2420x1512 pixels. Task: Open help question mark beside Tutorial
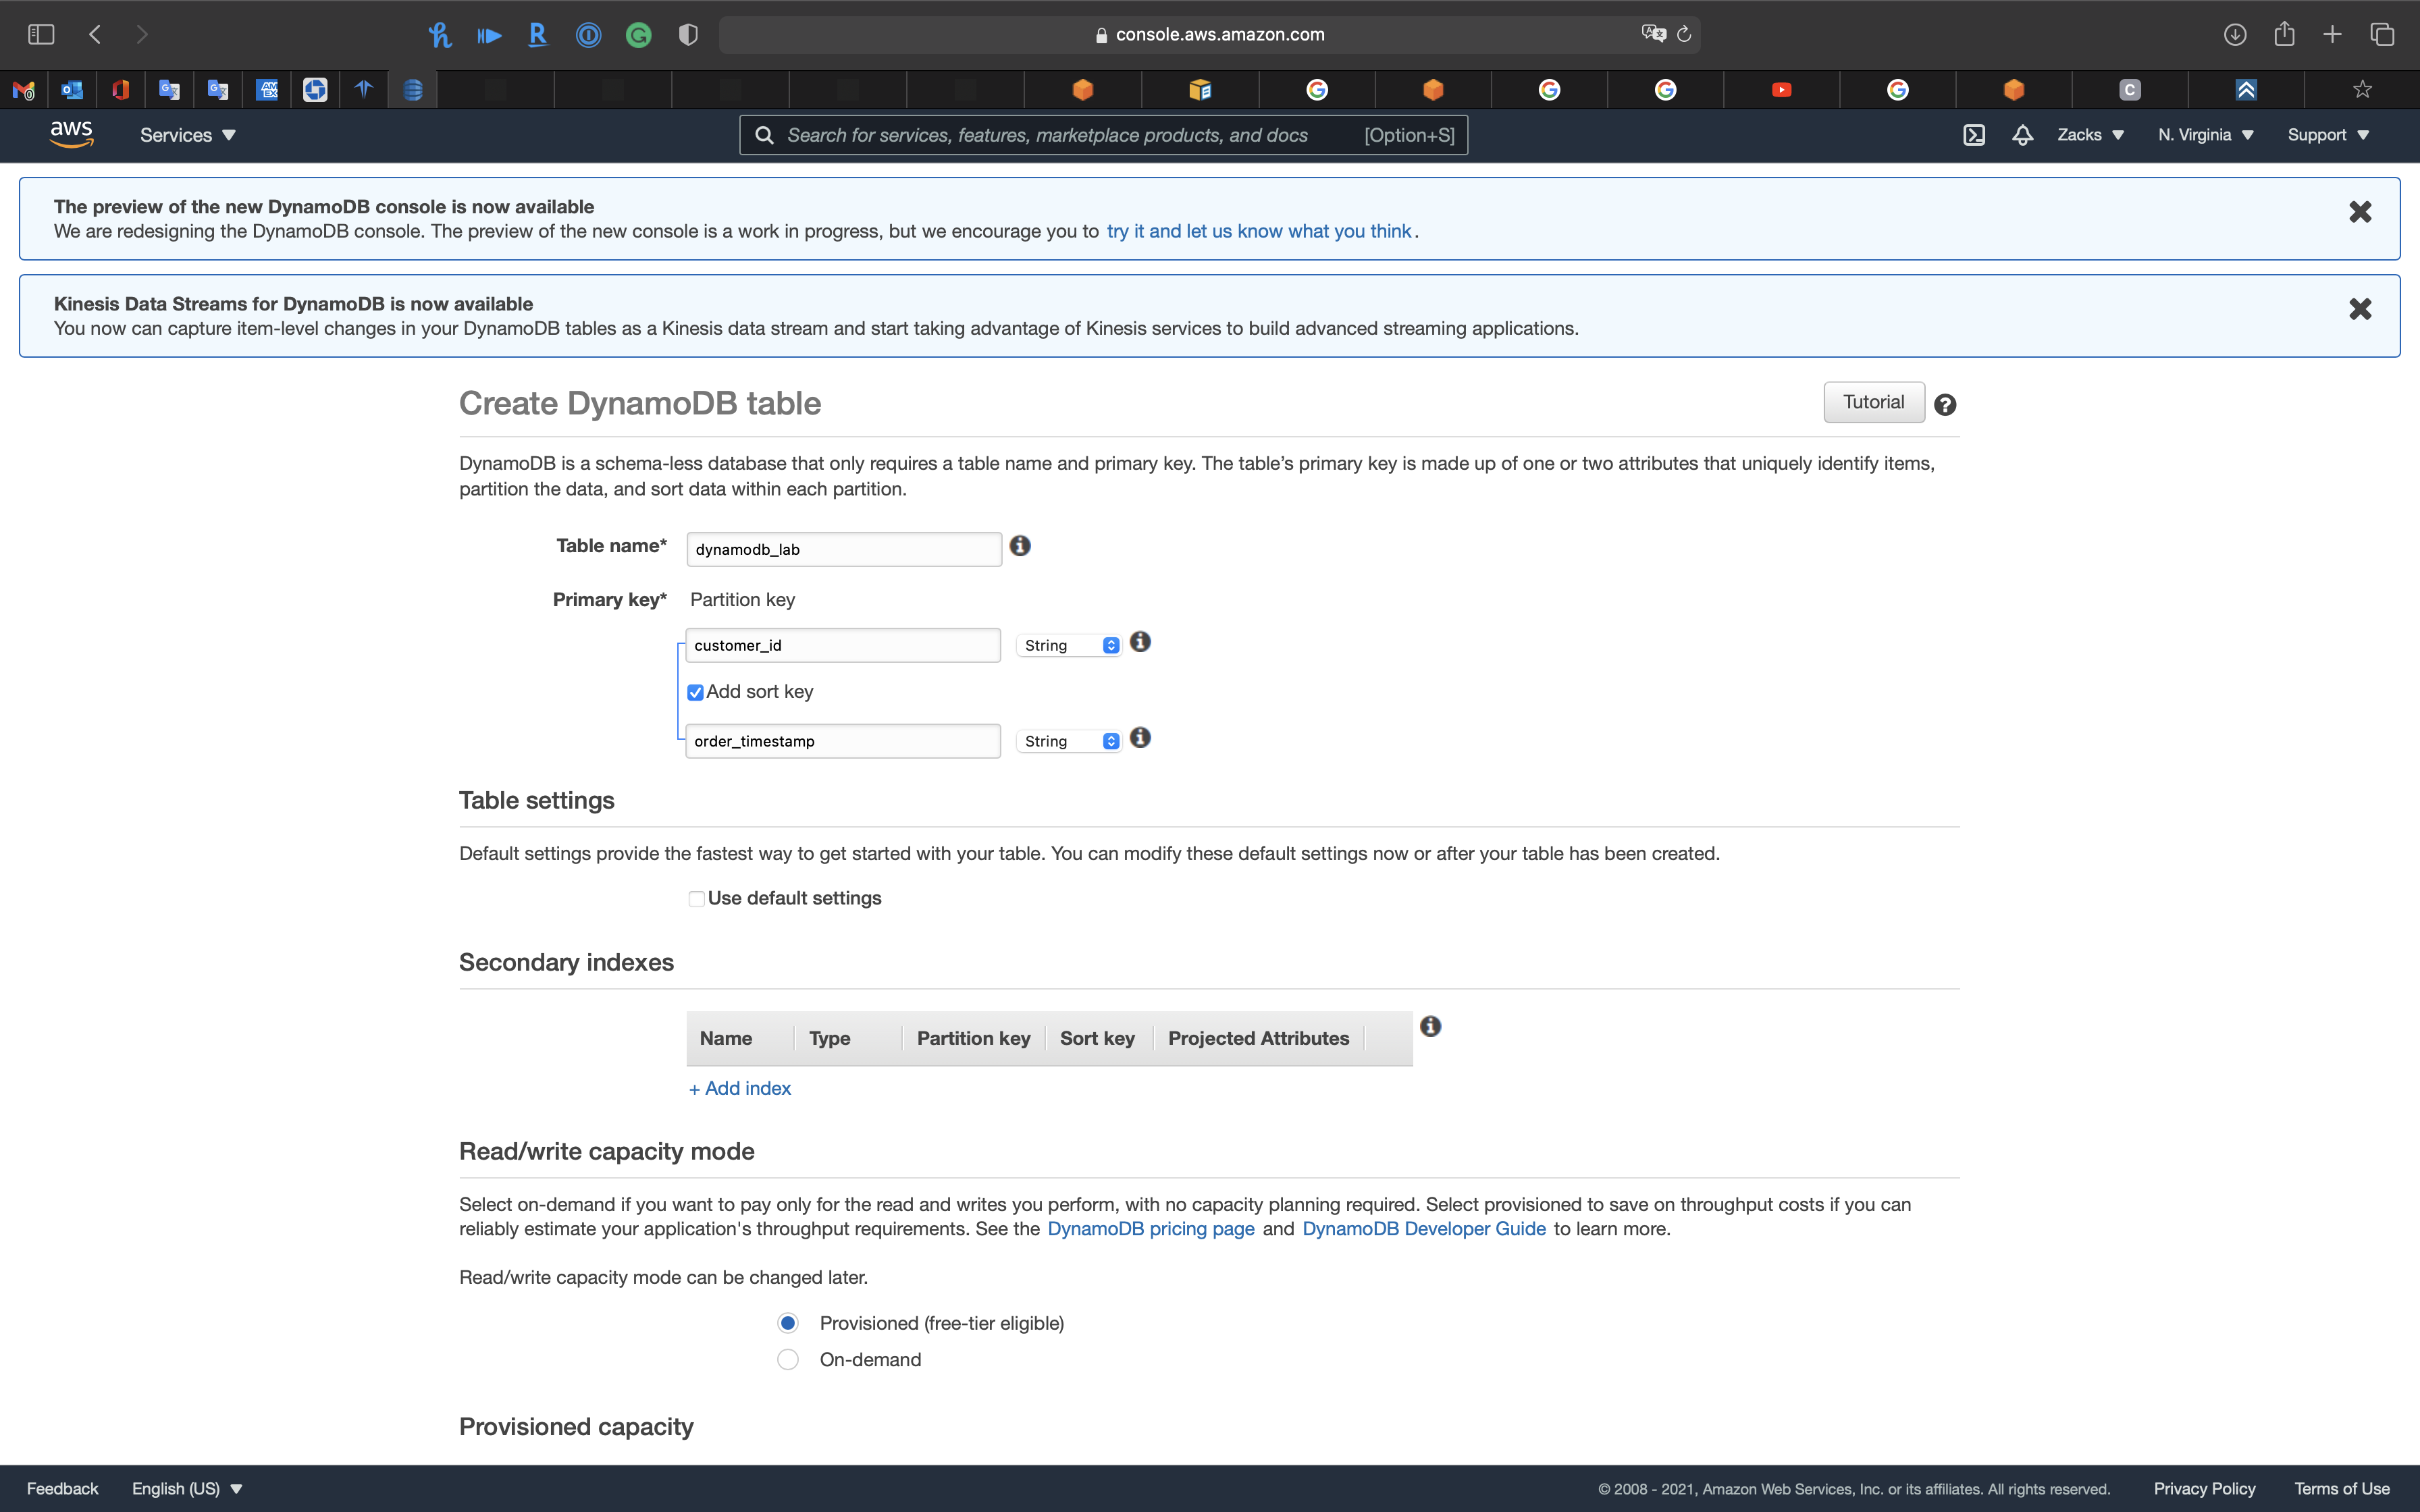click(x=1945, y=405)
